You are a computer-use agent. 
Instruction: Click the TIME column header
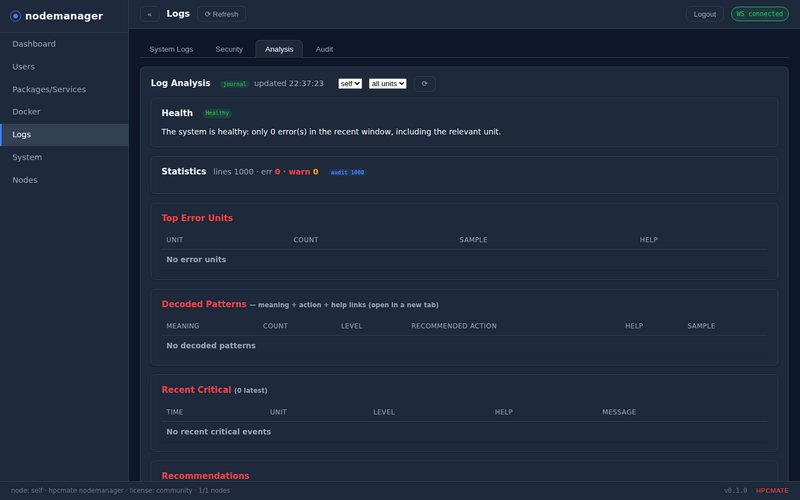click(174, 412)
